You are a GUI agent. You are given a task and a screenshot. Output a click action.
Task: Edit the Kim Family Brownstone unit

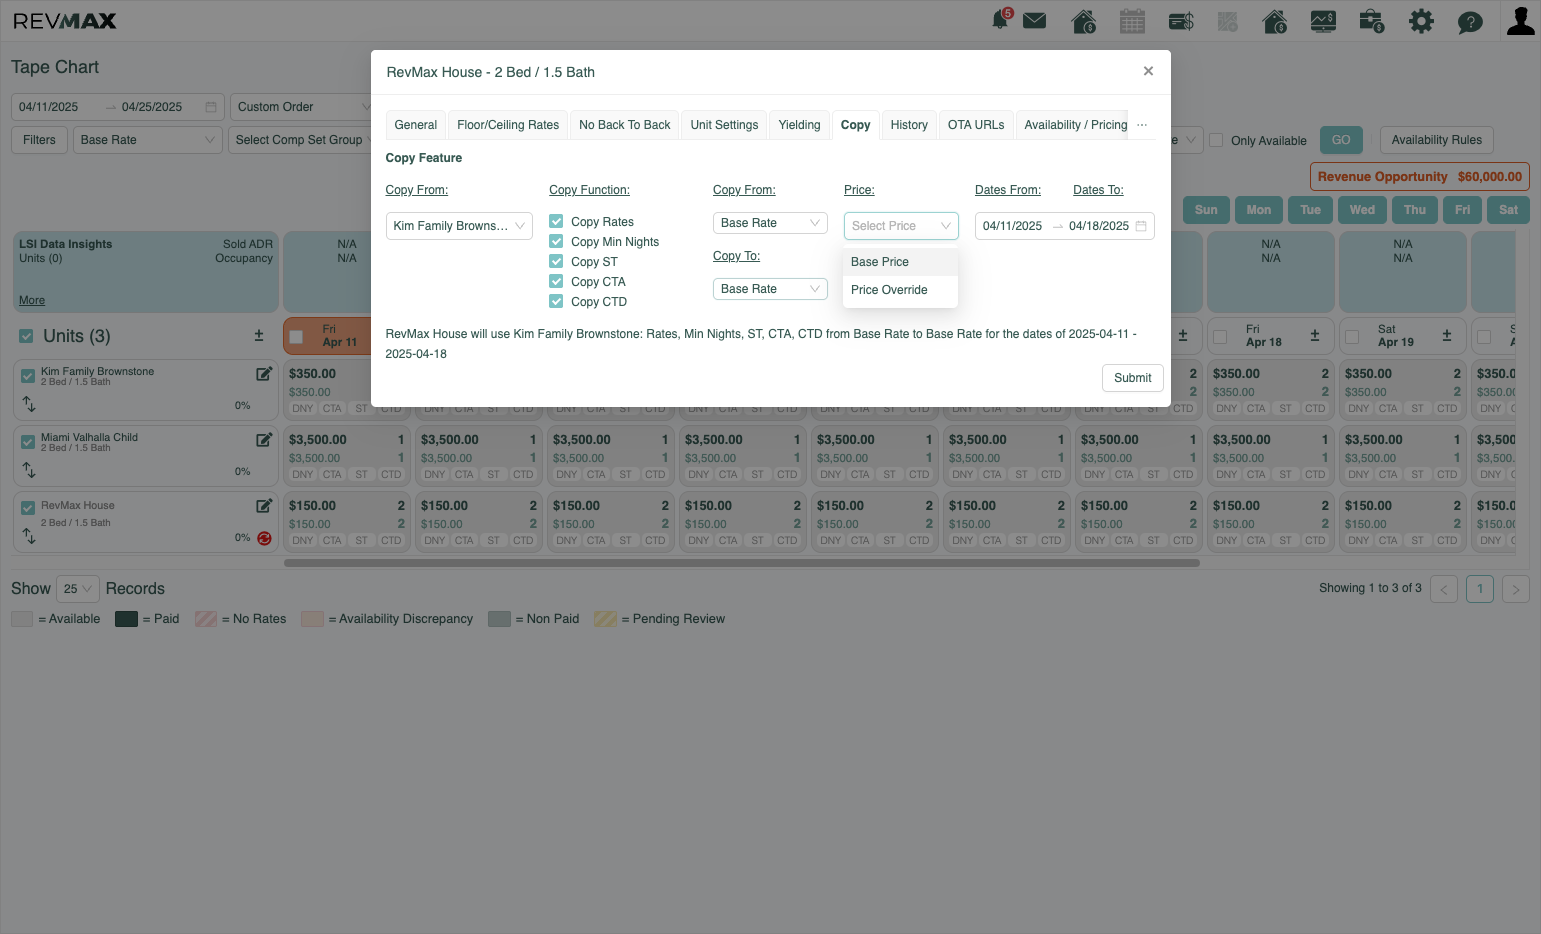(264, 374)
